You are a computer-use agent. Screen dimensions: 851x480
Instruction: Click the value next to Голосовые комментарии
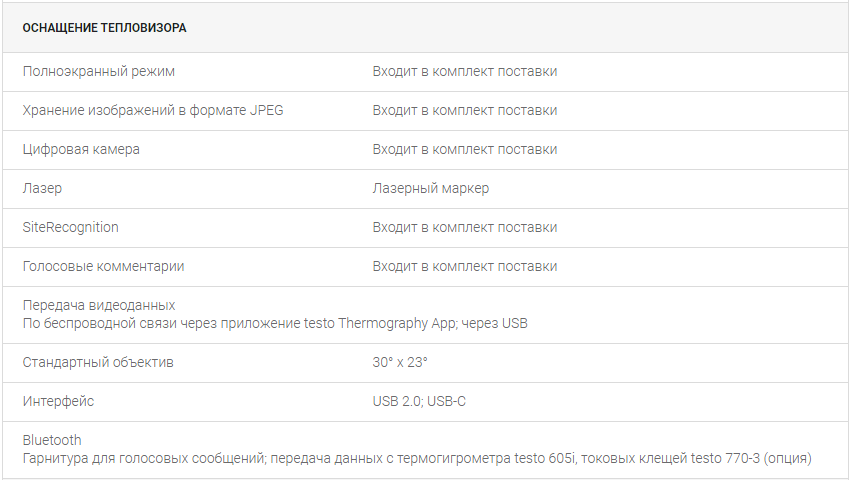pyautogui.click(x=465, y=267)
